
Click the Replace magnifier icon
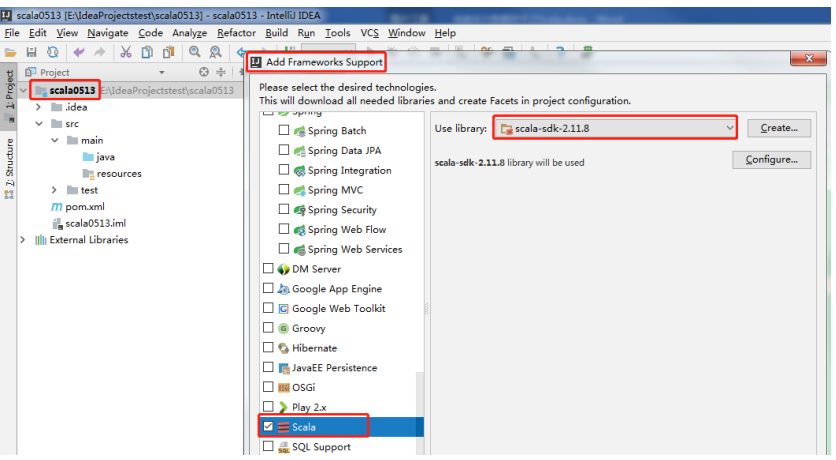(x=215, y=52)
